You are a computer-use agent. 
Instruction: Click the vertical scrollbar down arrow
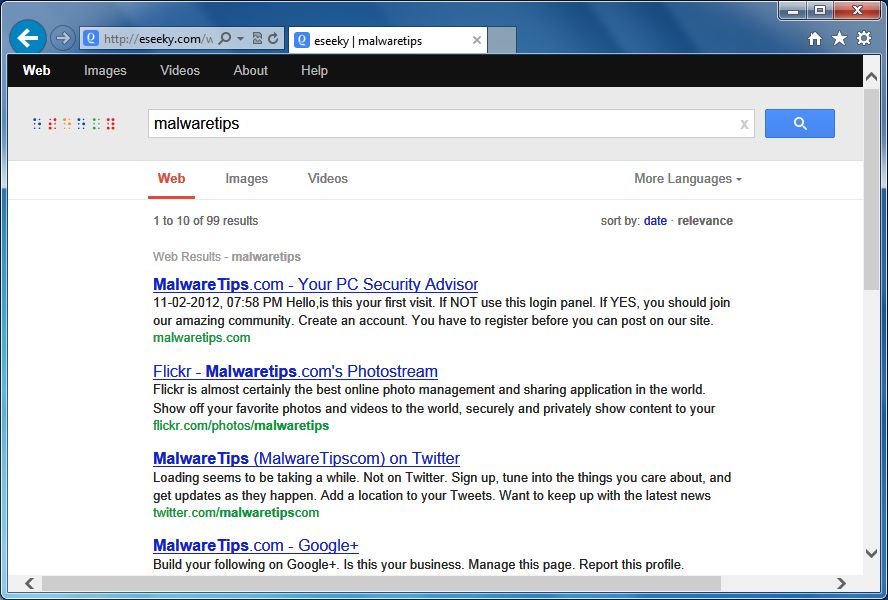[x=871, y=553]
